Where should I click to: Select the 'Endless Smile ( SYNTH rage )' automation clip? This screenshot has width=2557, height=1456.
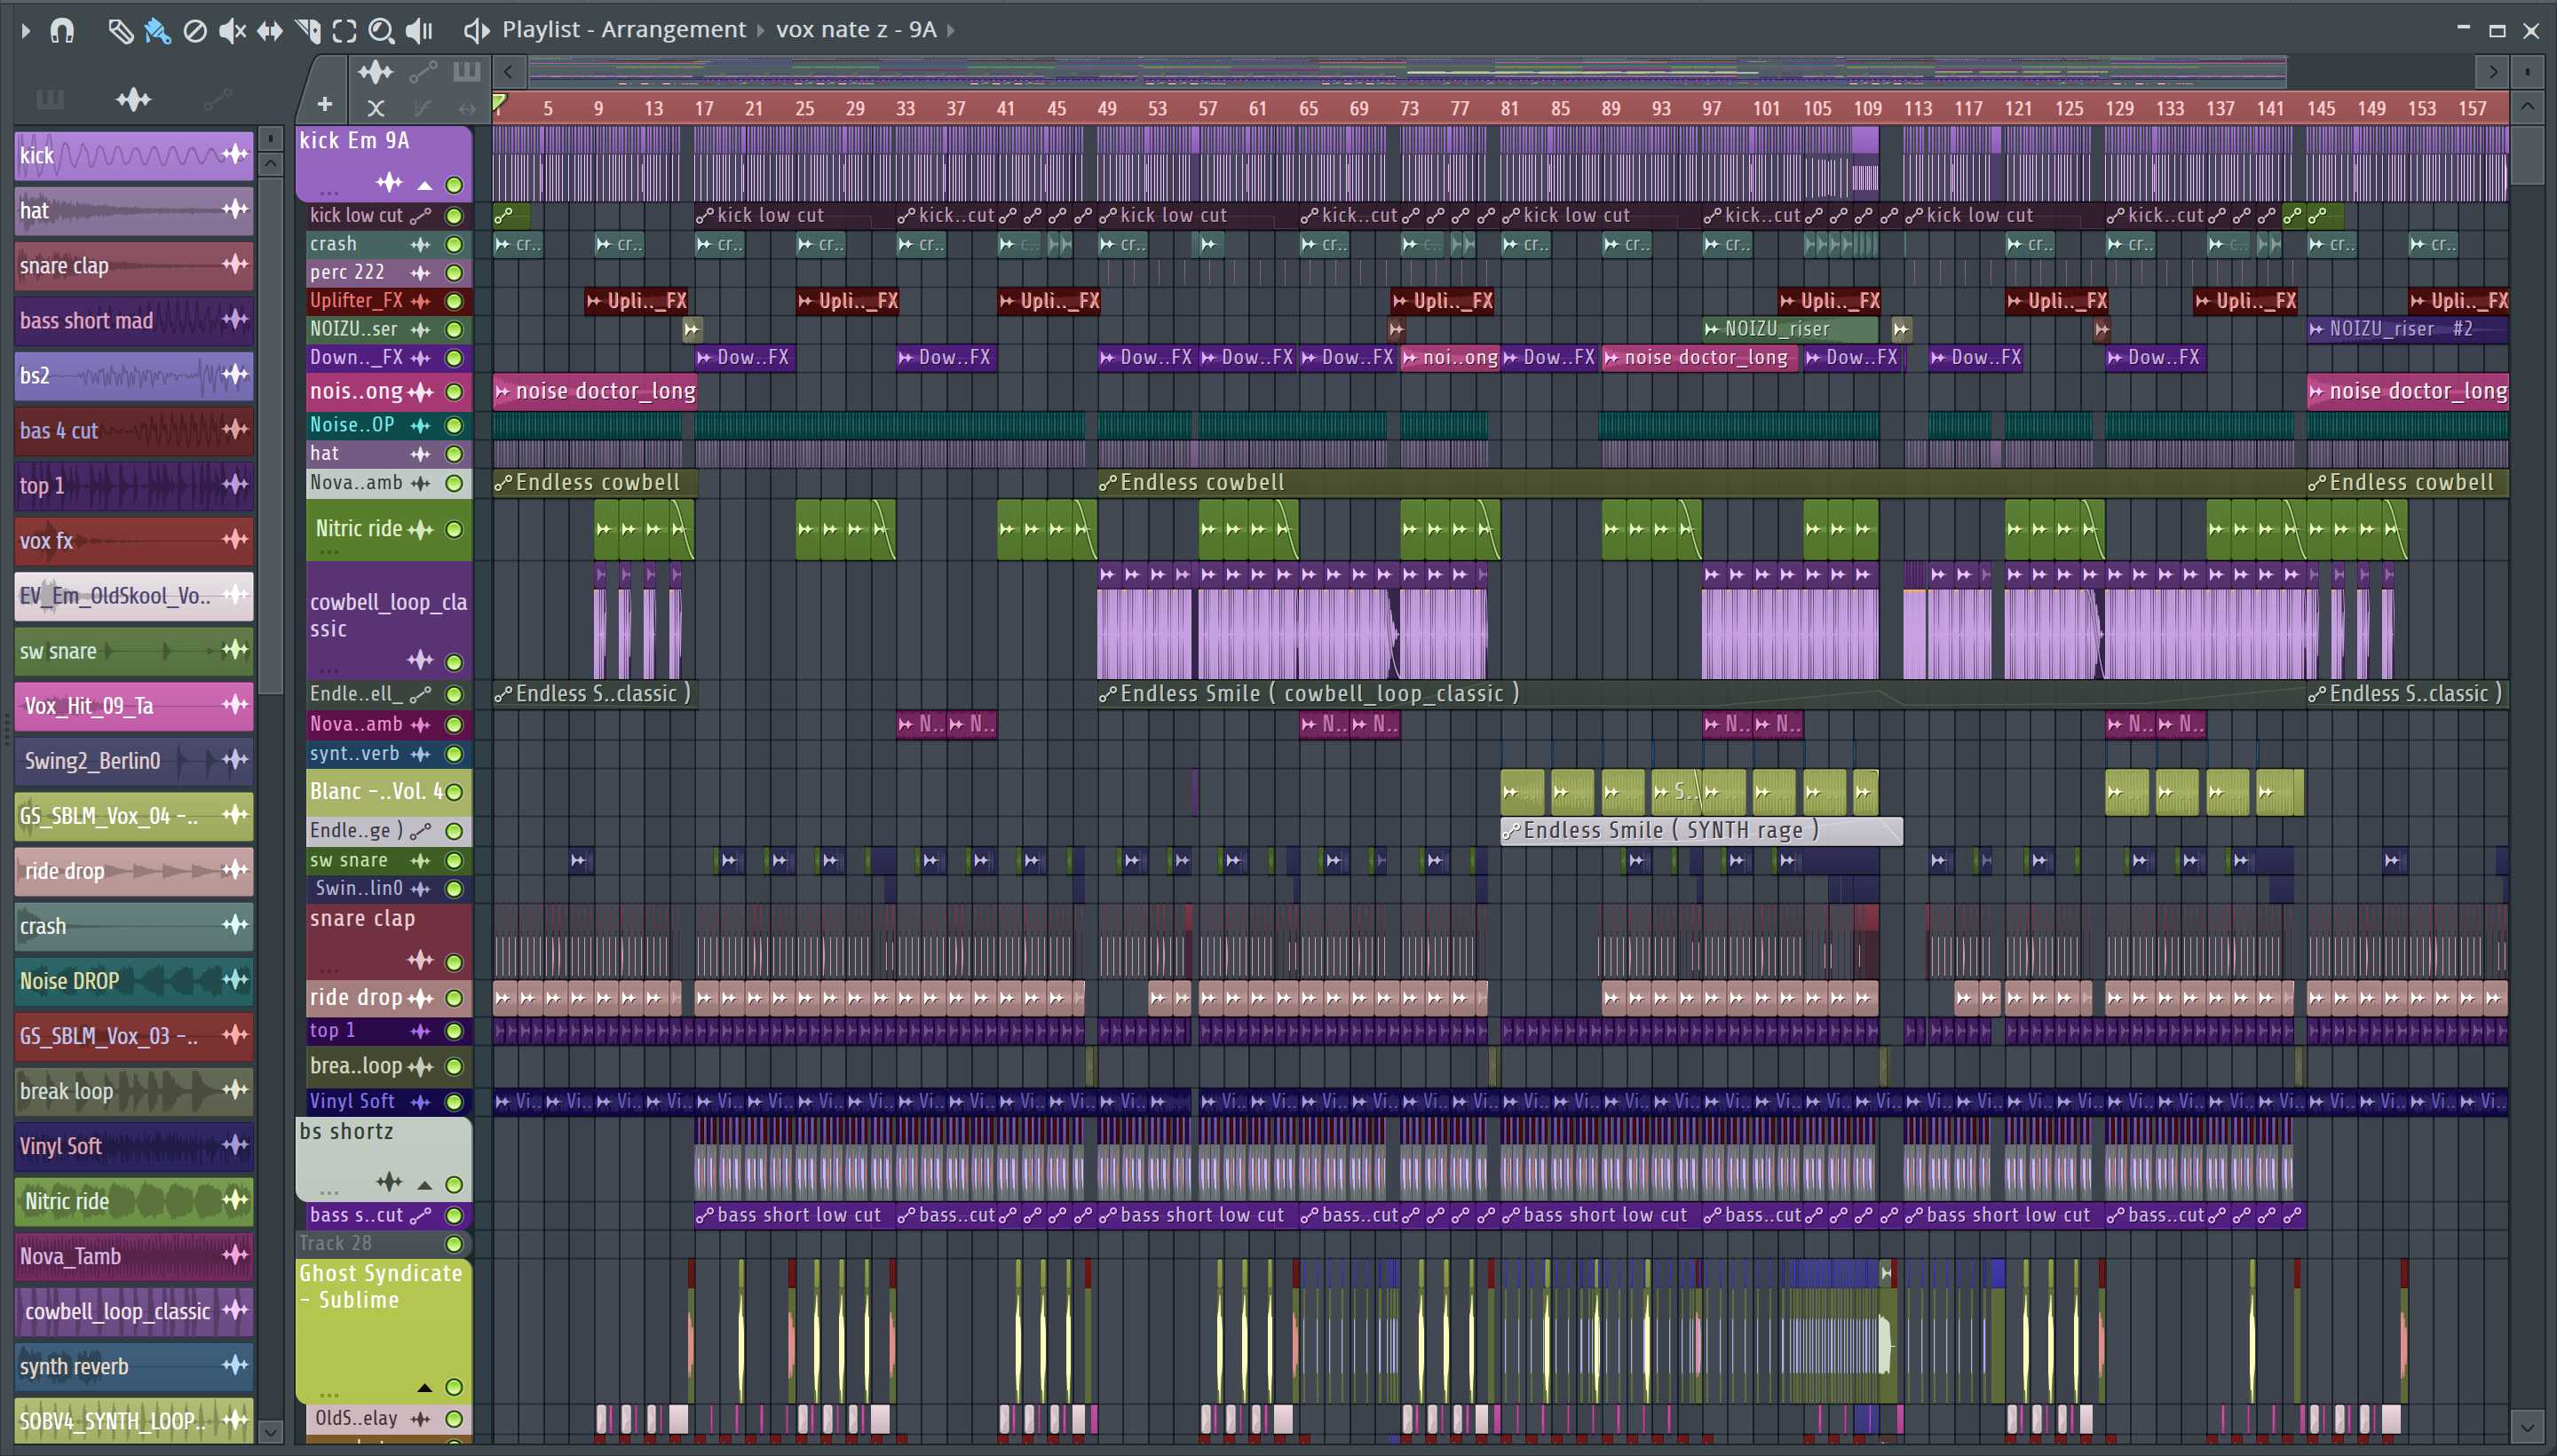pyautogui.click(x=1701, y=831)
